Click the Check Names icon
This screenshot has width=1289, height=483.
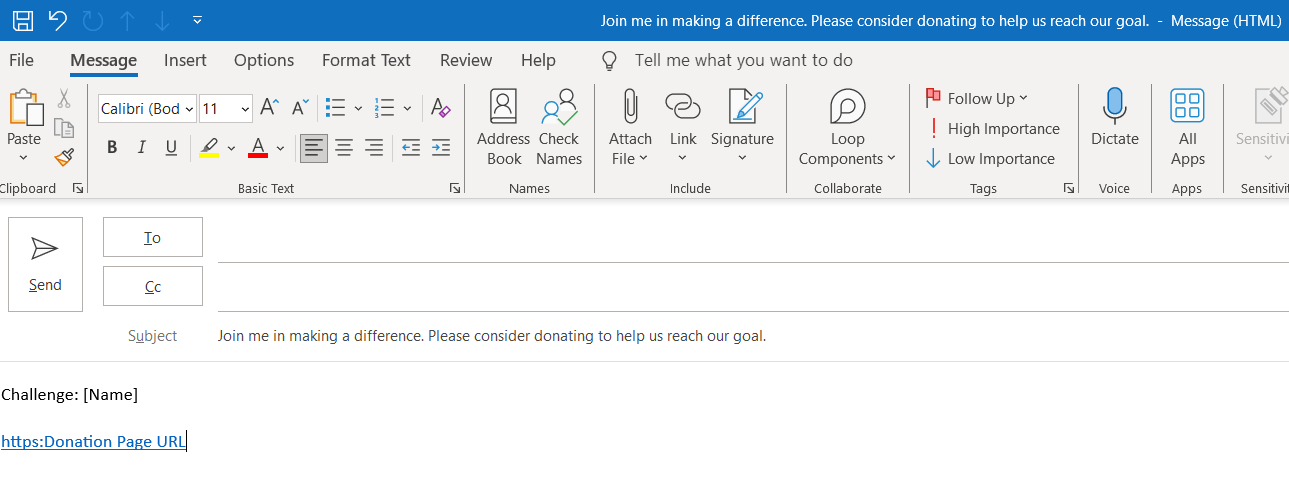pos(559,108)
